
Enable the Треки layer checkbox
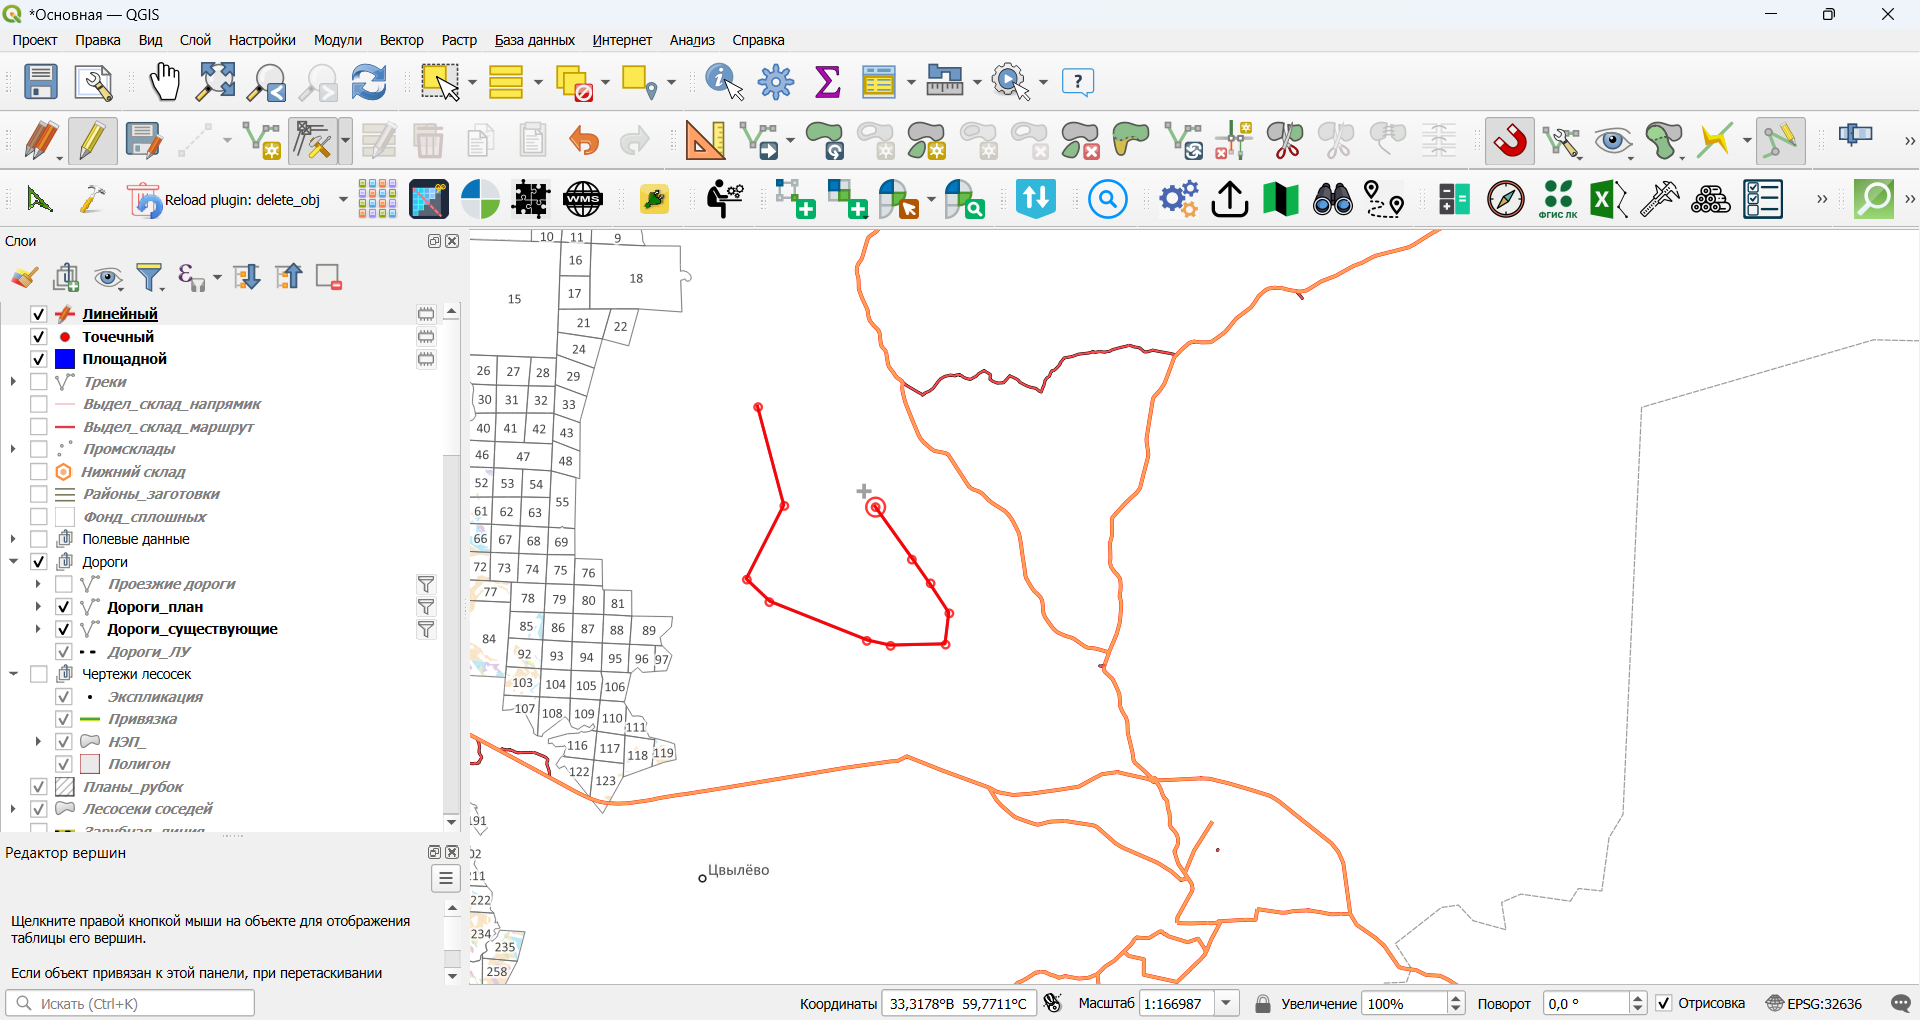(x=39, y=382)
